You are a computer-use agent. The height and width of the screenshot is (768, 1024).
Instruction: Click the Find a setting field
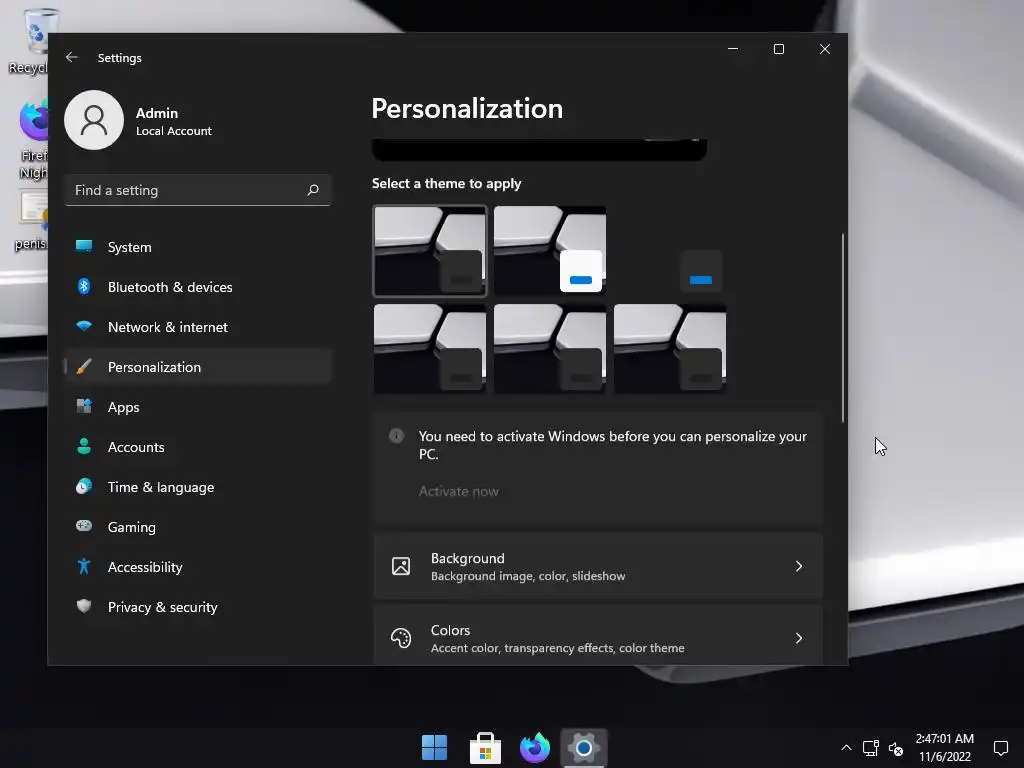(x=198, y=190)
